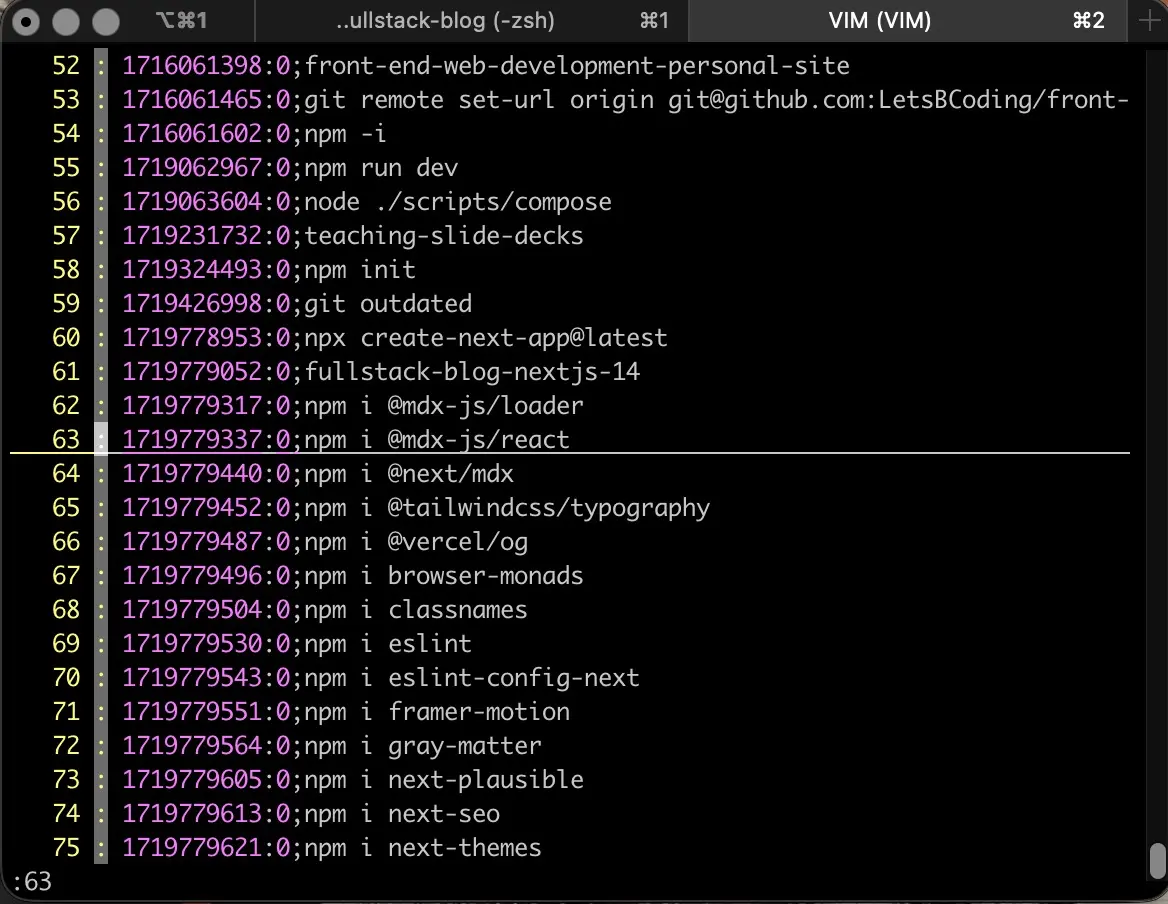
Task: Open a new terminal tab with plus button
Action: point(1149,21)
